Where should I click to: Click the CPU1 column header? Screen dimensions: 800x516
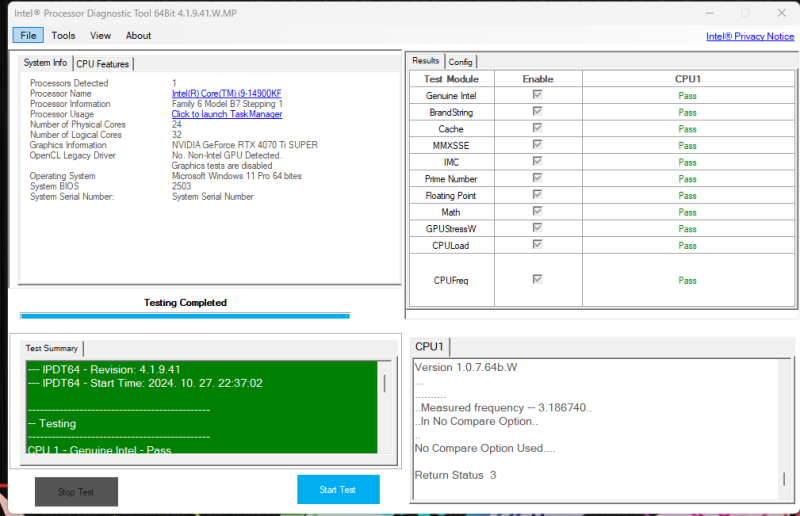[688, 79]
